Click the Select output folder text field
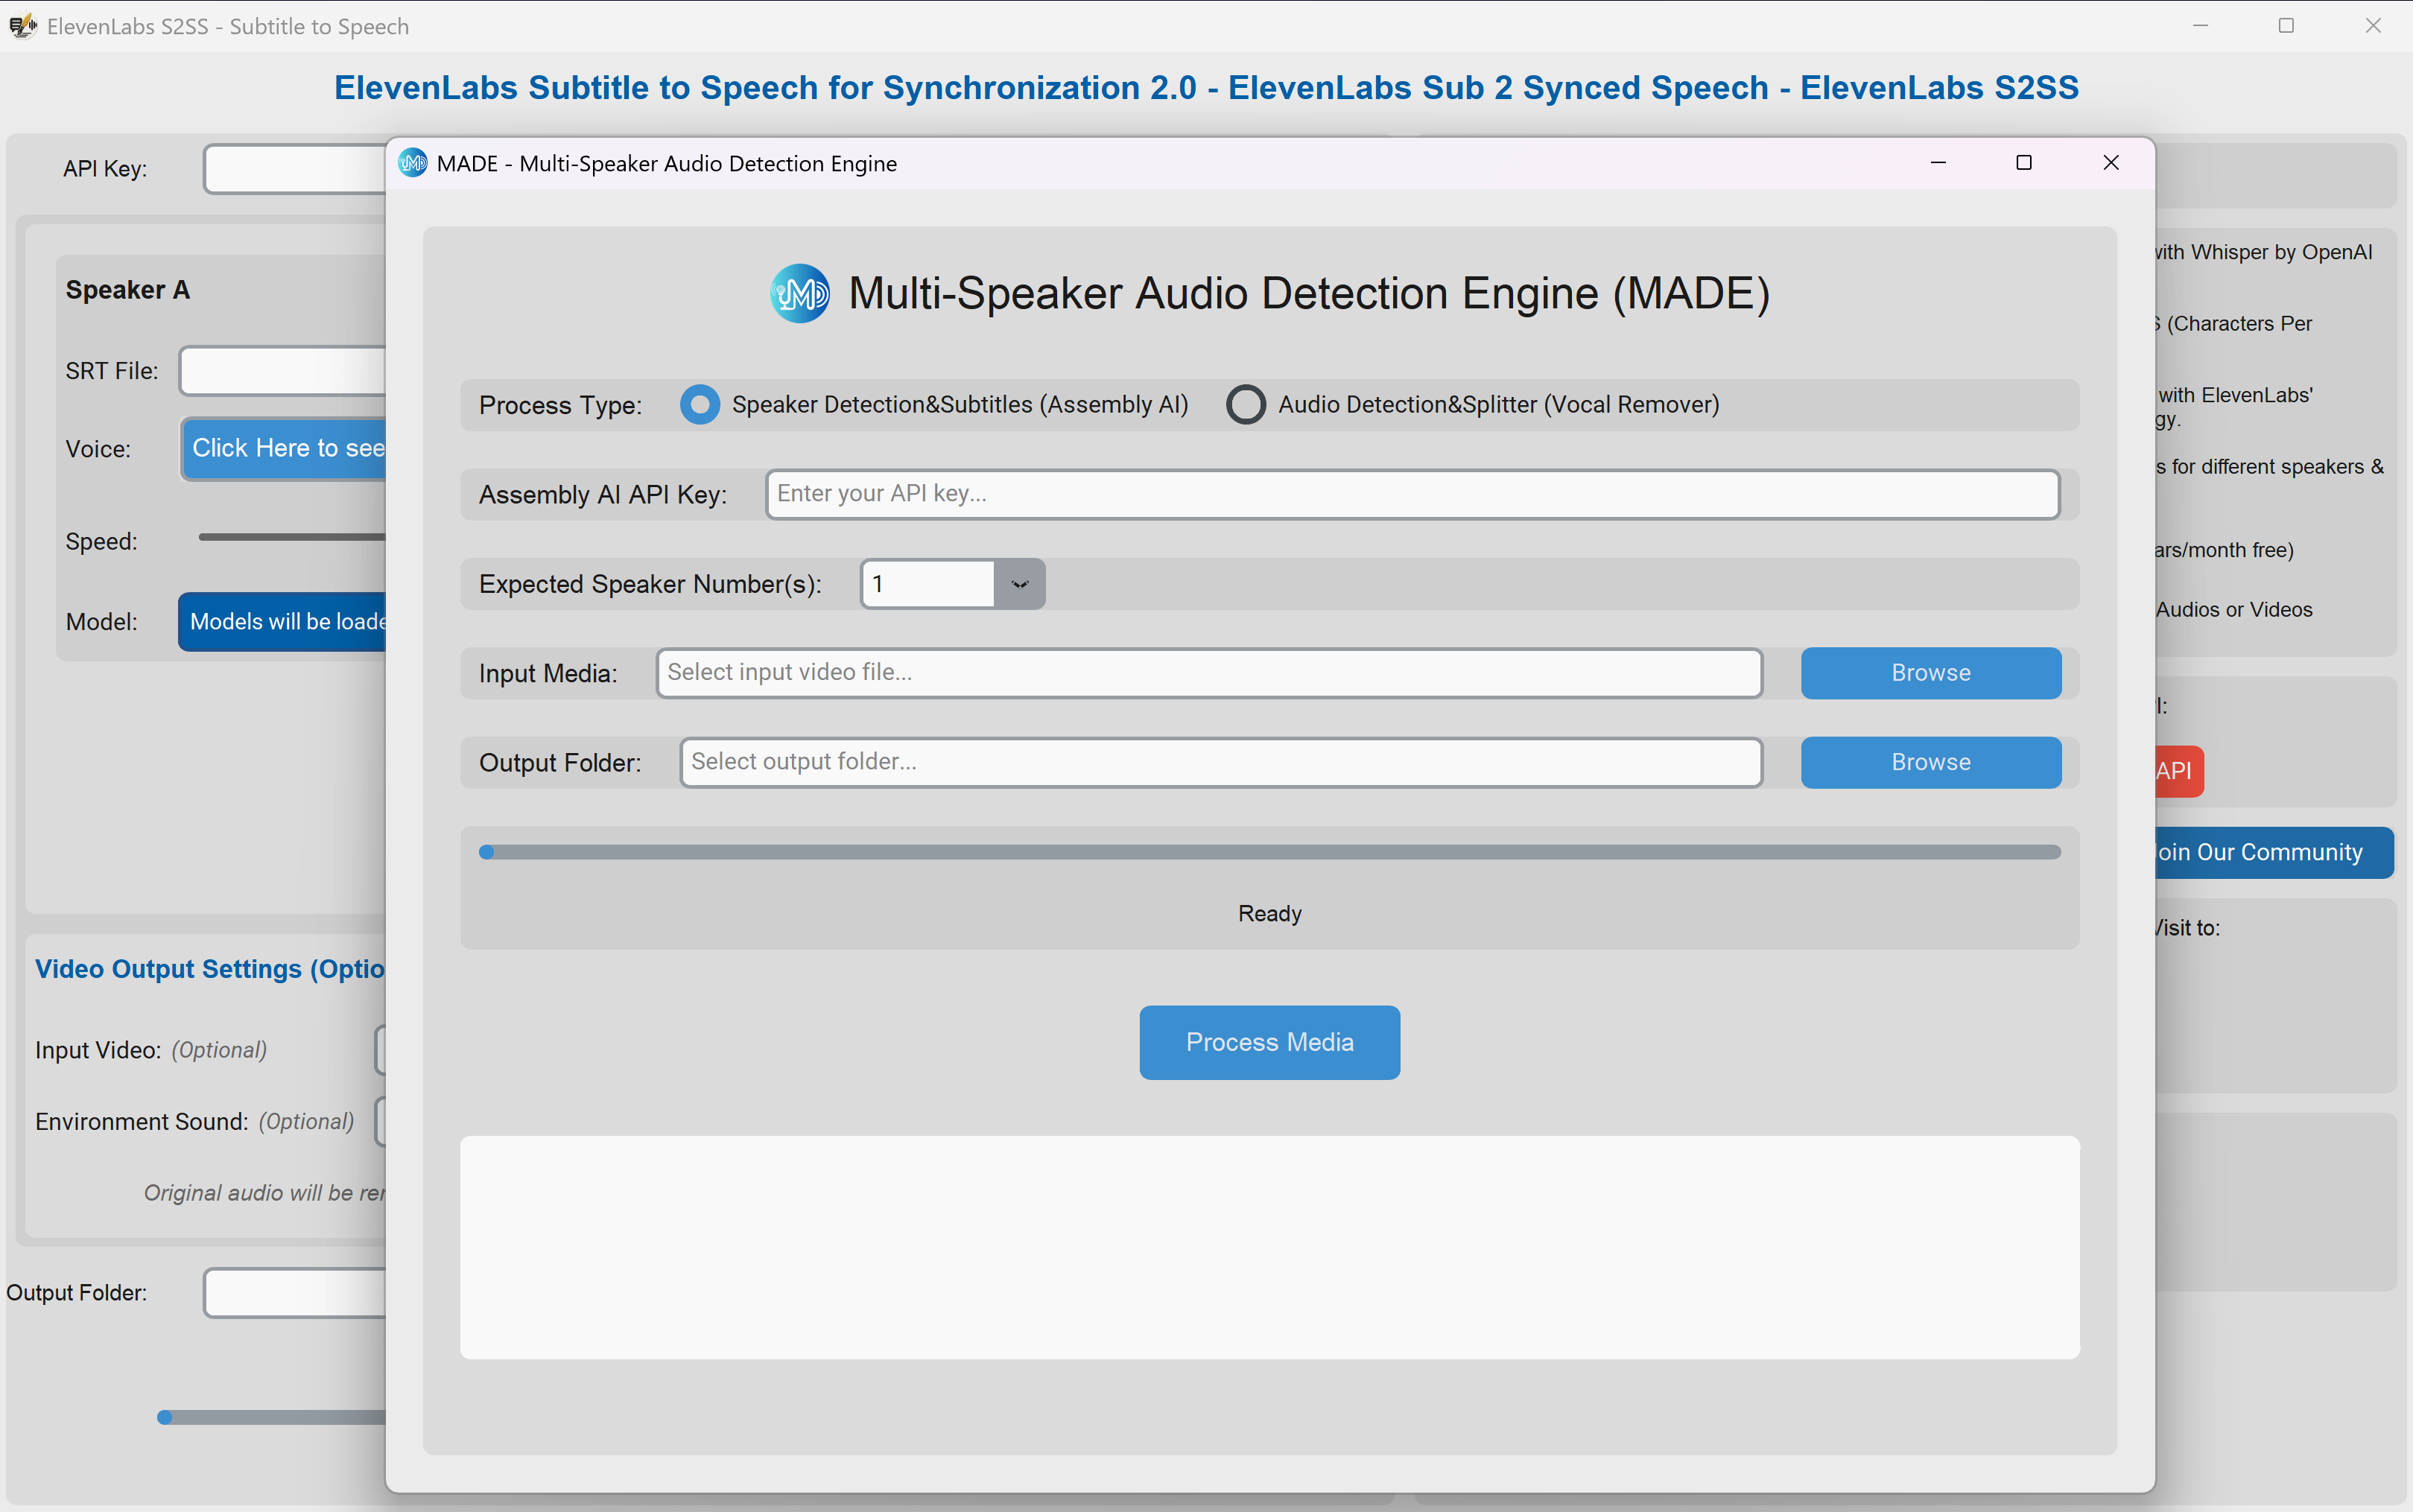 pos(1220,762)
